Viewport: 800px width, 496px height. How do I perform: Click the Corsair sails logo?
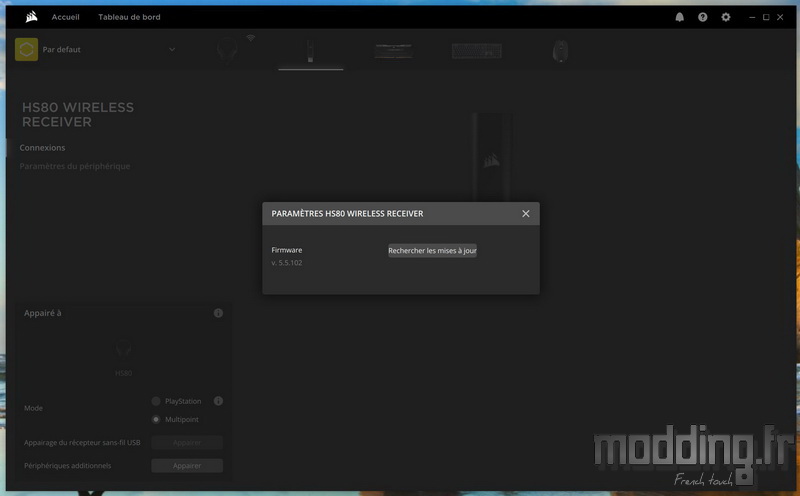click(x=32, y=17)
